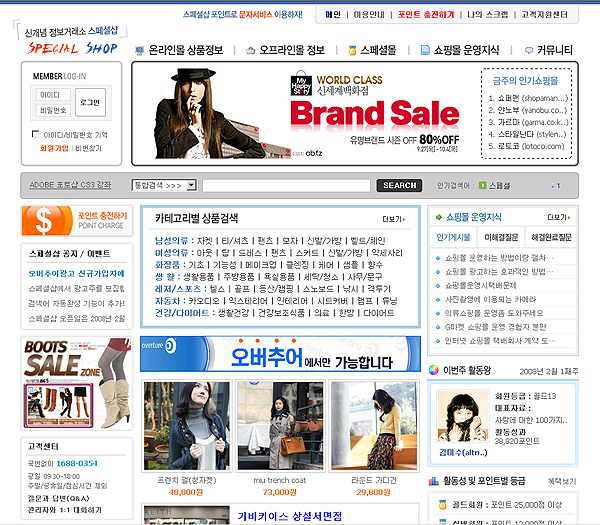
Task: Switch to the 해결완료질문 tab
Action: (551, 237)
